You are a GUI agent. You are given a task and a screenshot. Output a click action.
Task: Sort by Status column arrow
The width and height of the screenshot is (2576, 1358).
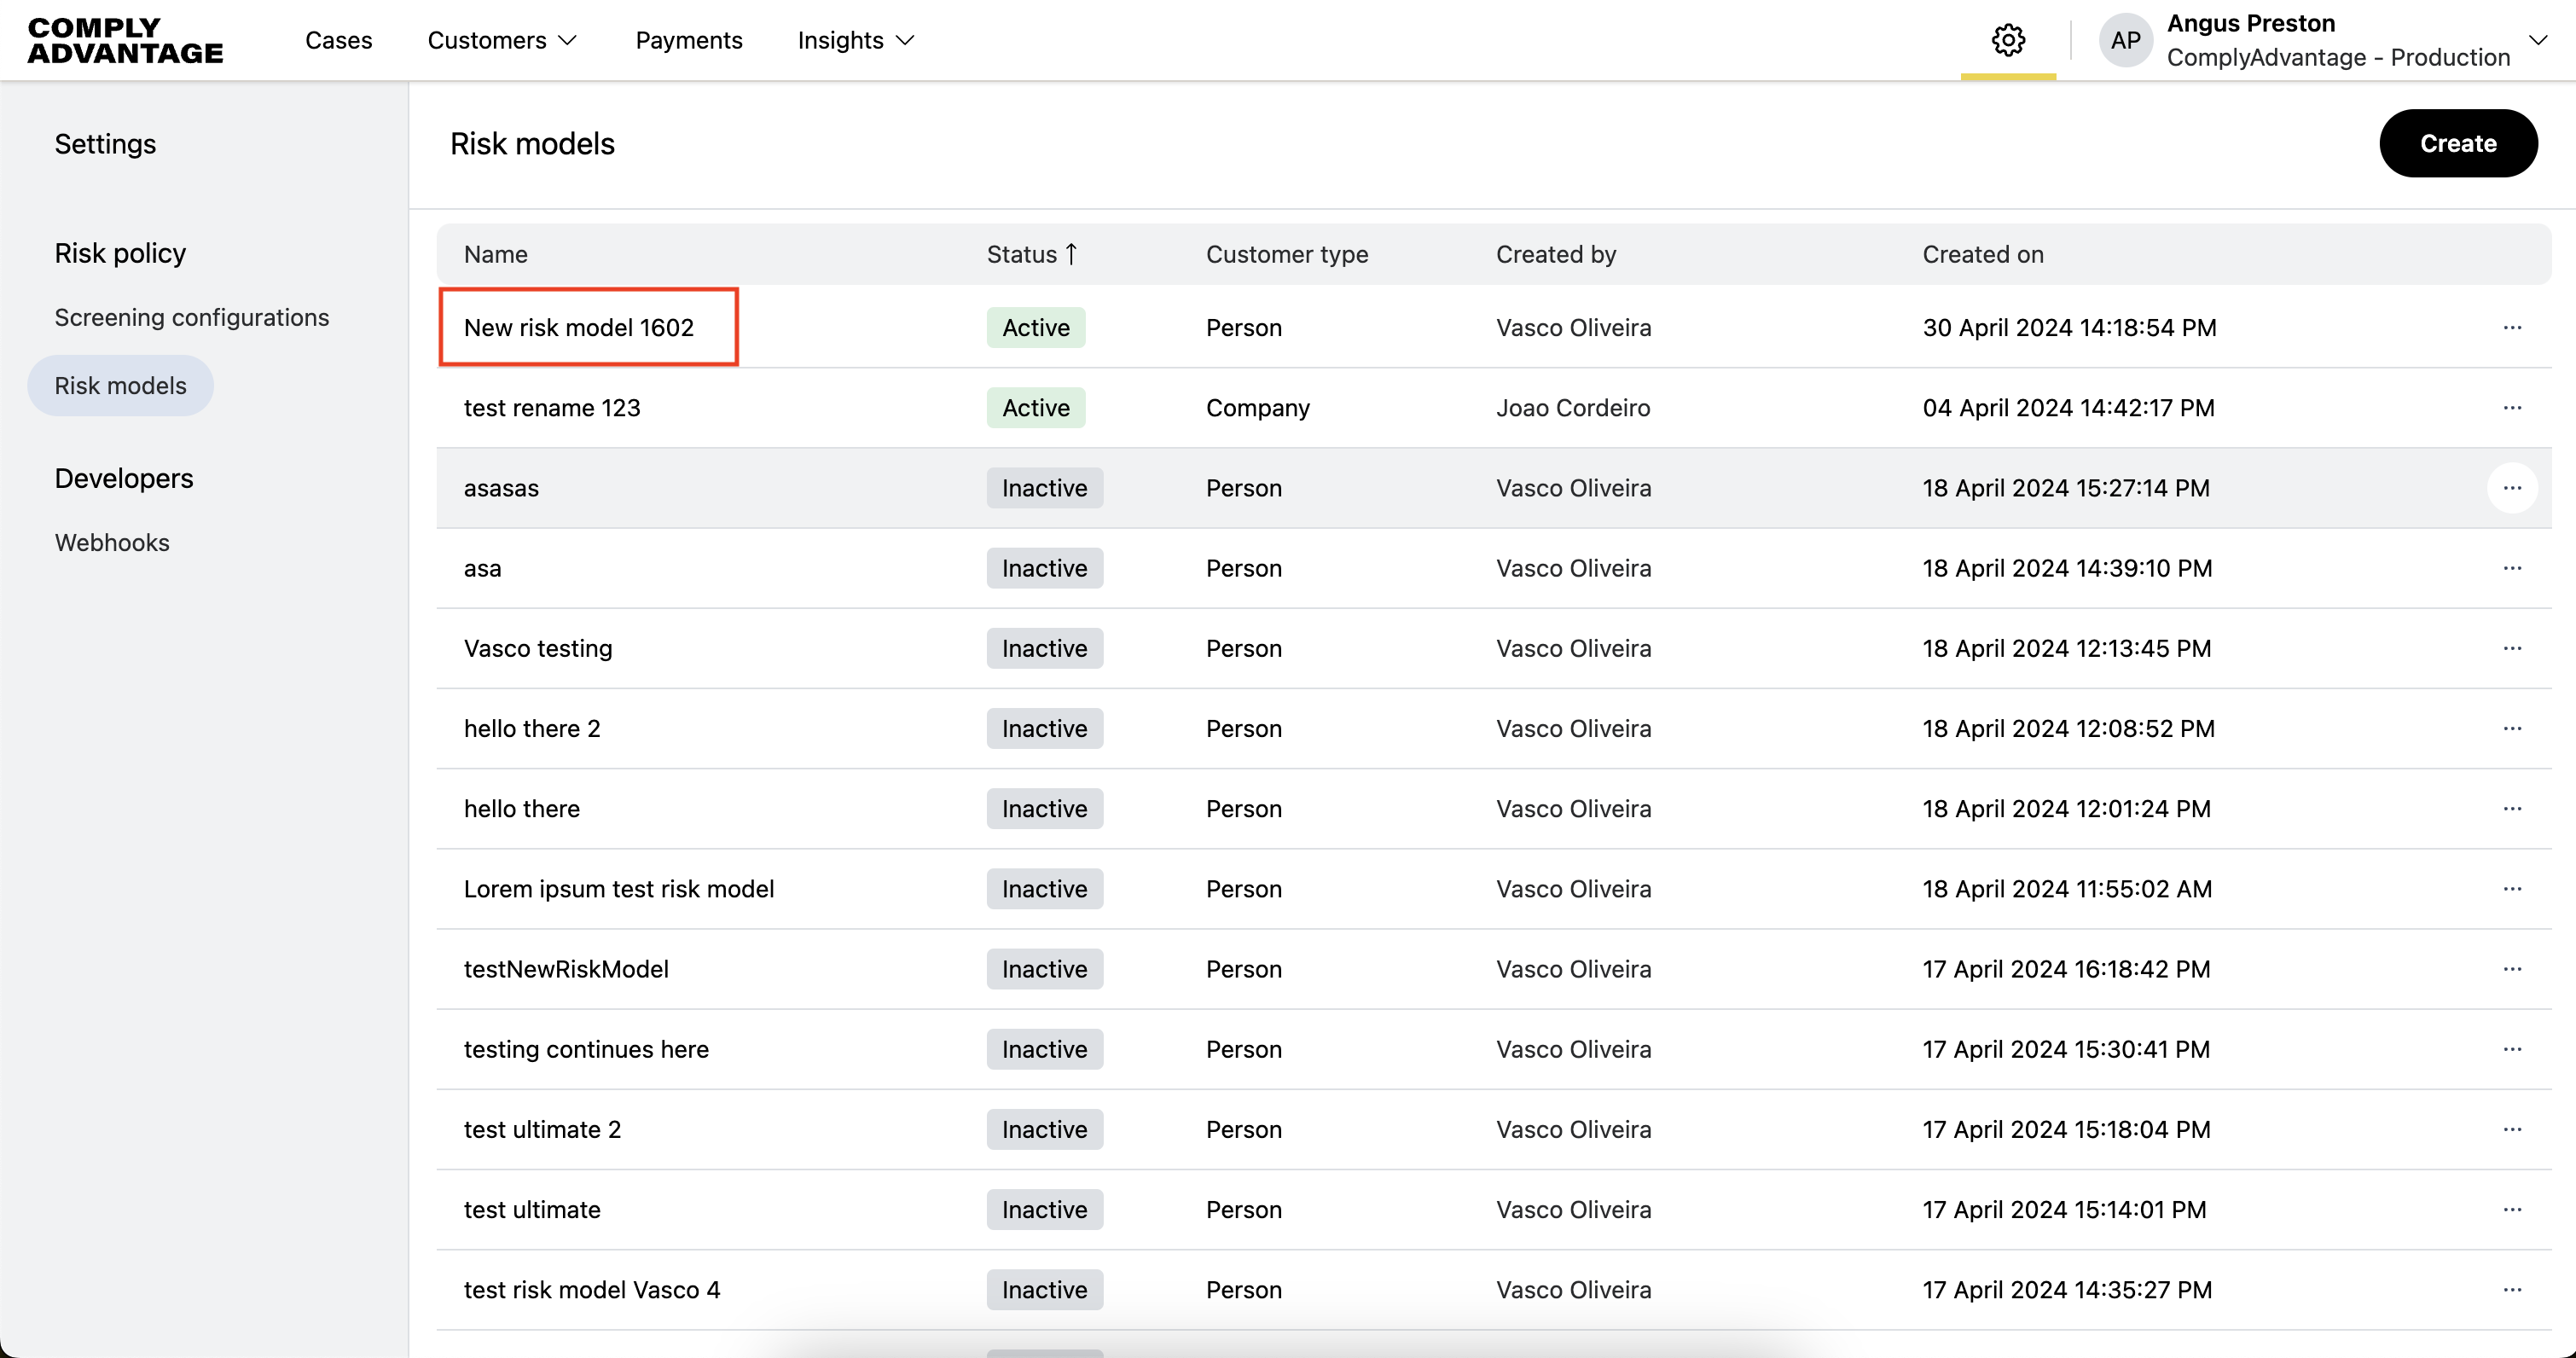1071,254
